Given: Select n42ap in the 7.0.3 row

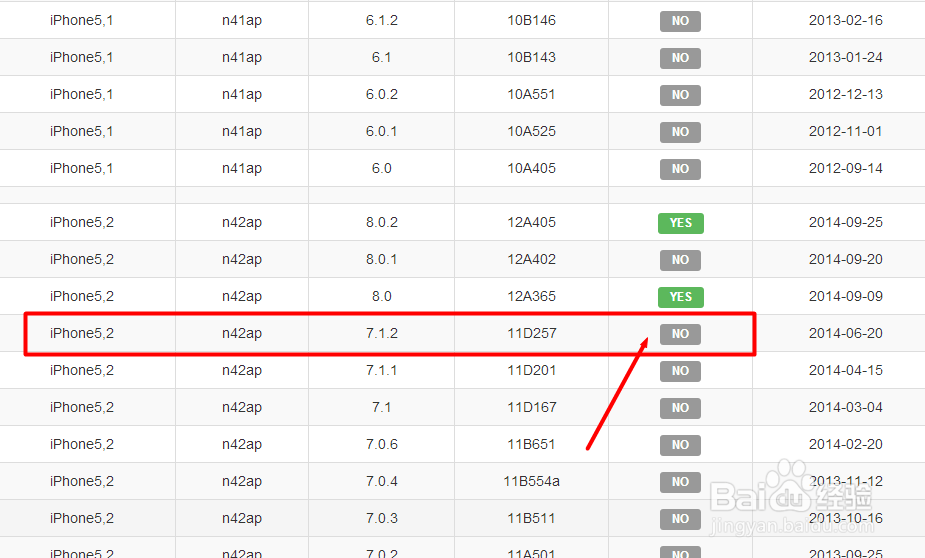Looking at the screenshot, I should click(x=242, y=518).
